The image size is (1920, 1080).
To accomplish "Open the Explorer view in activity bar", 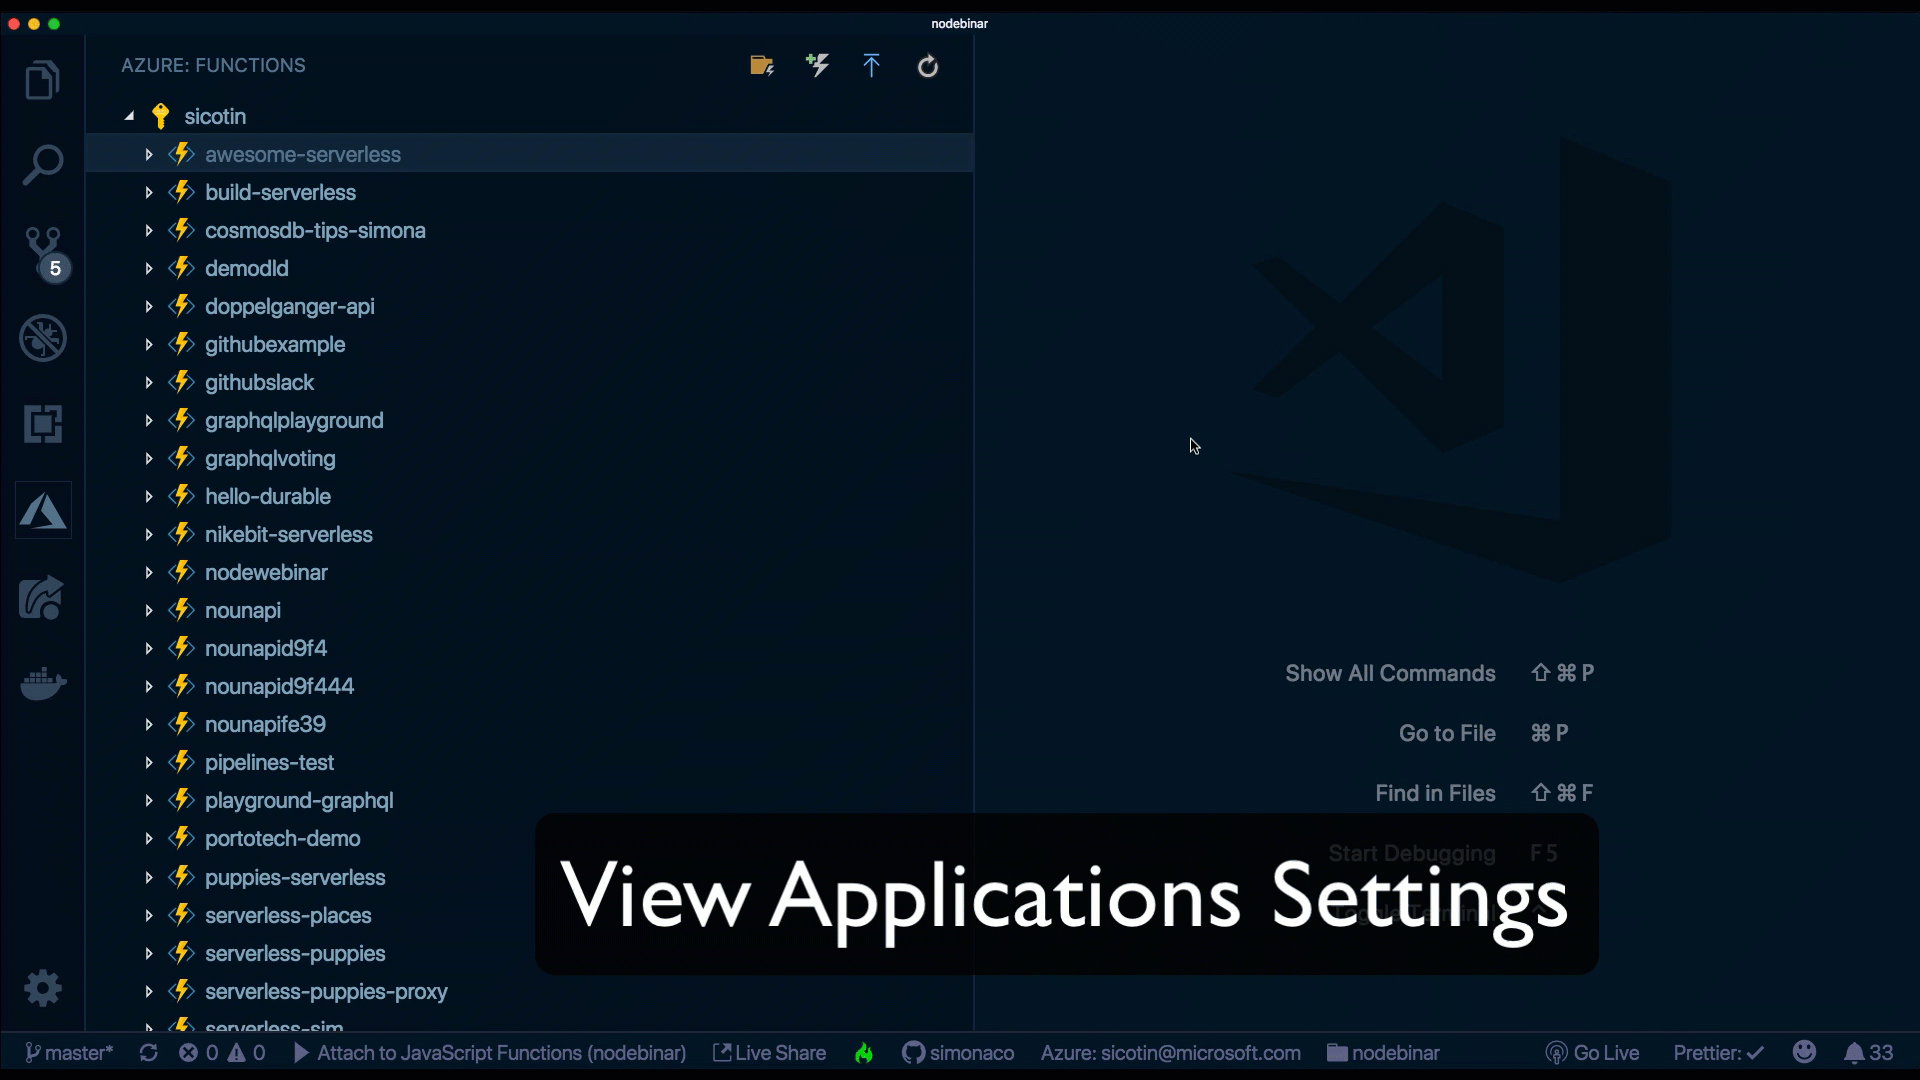I will click(42, 81).
